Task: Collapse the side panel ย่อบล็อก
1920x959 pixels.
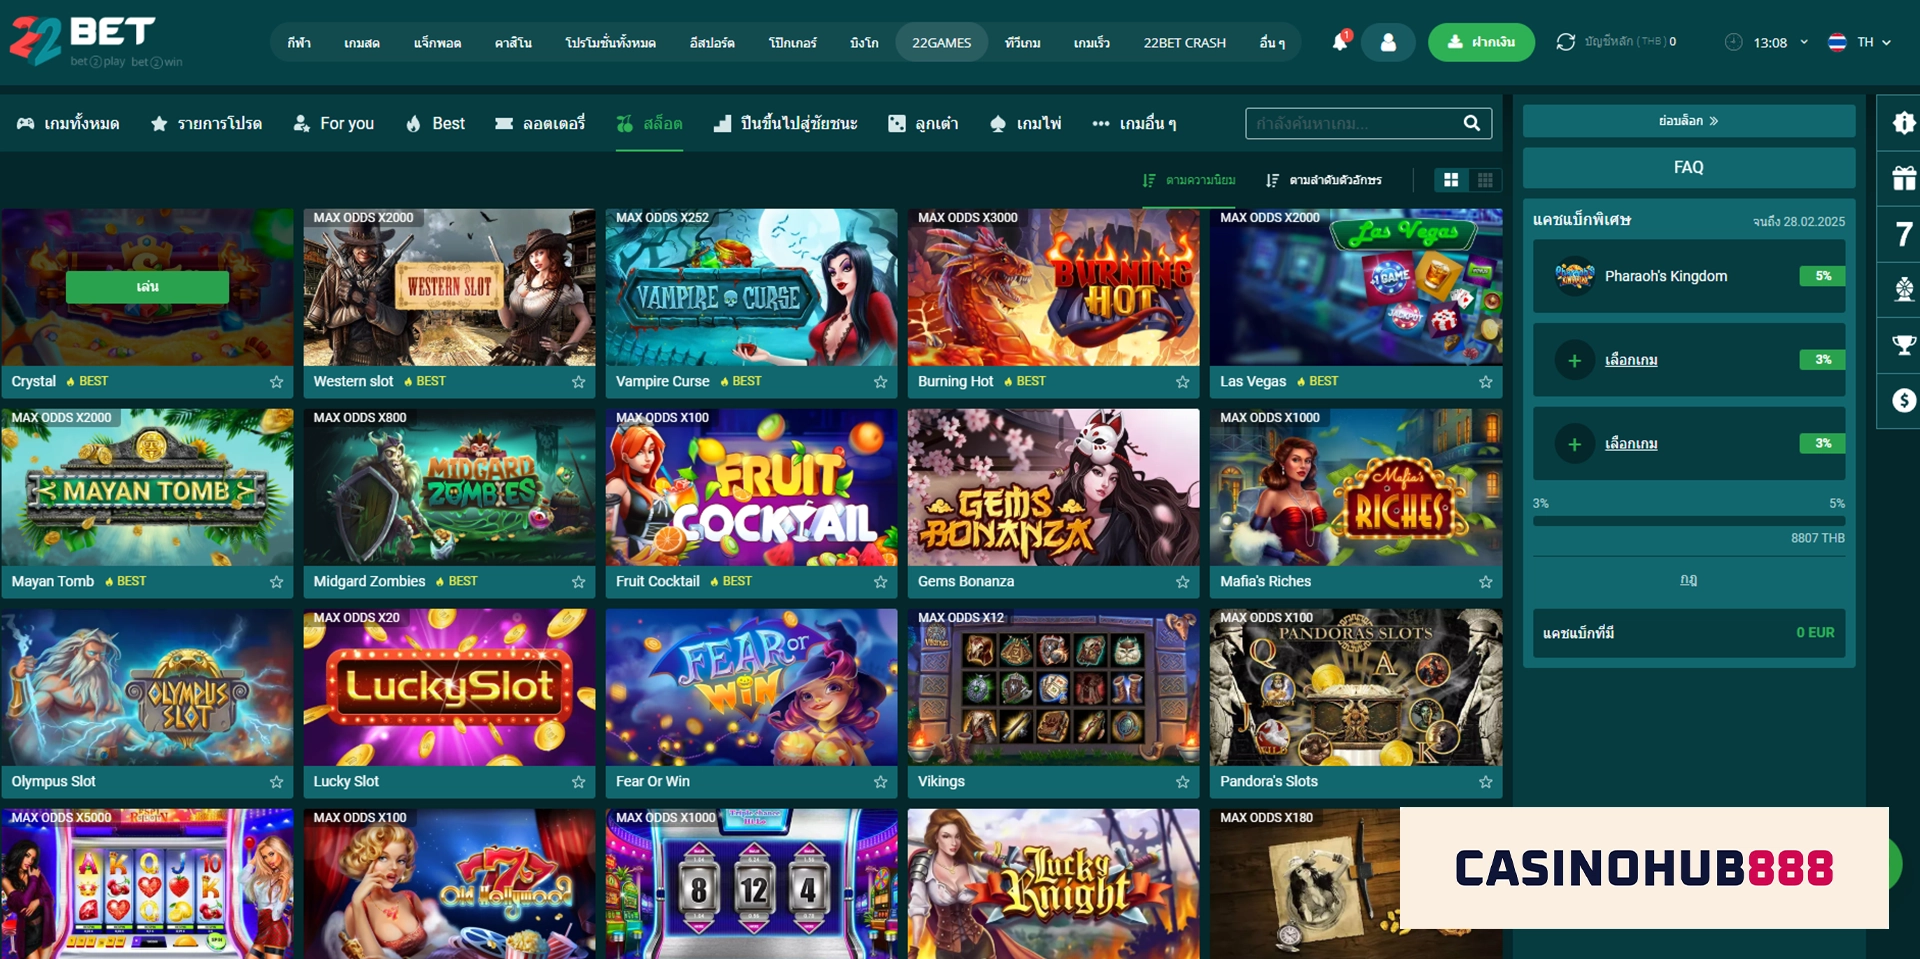Action: 1688,121
